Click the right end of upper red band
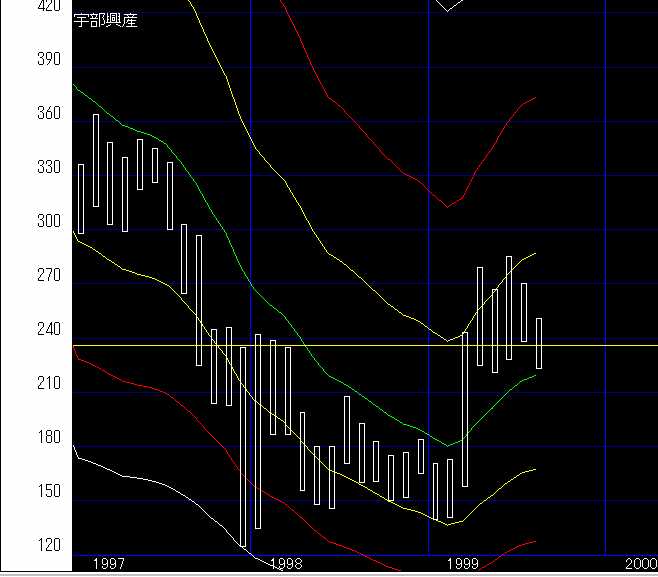658x577 pixels. pyautogui.click(x=535, y=98)
